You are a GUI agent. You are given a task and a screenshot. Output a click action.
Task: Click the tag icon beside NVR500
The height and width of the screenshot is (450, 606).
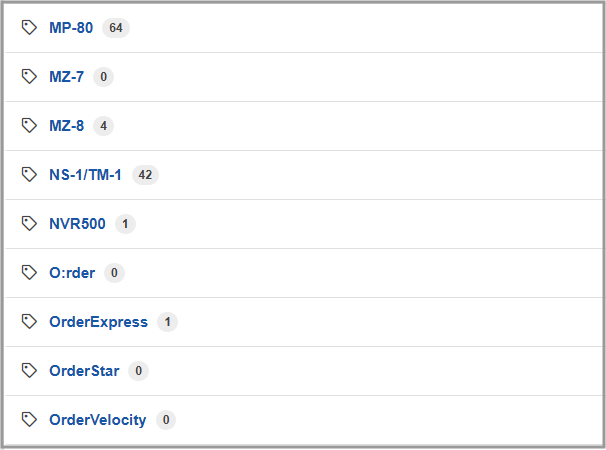pyautogui.click(x=30, y=224)
